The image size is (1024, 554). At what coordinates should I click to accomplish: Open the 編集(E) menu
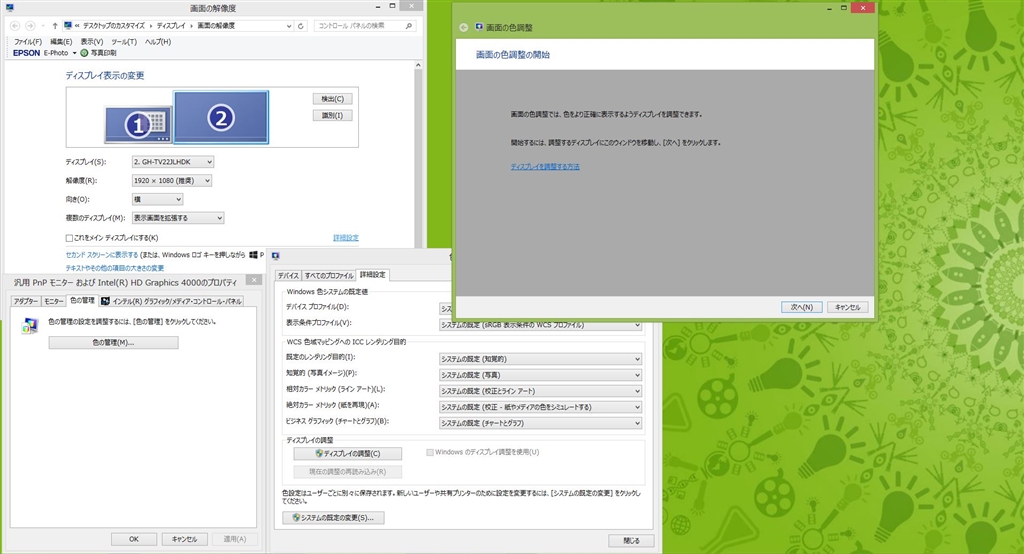point(61,41)
